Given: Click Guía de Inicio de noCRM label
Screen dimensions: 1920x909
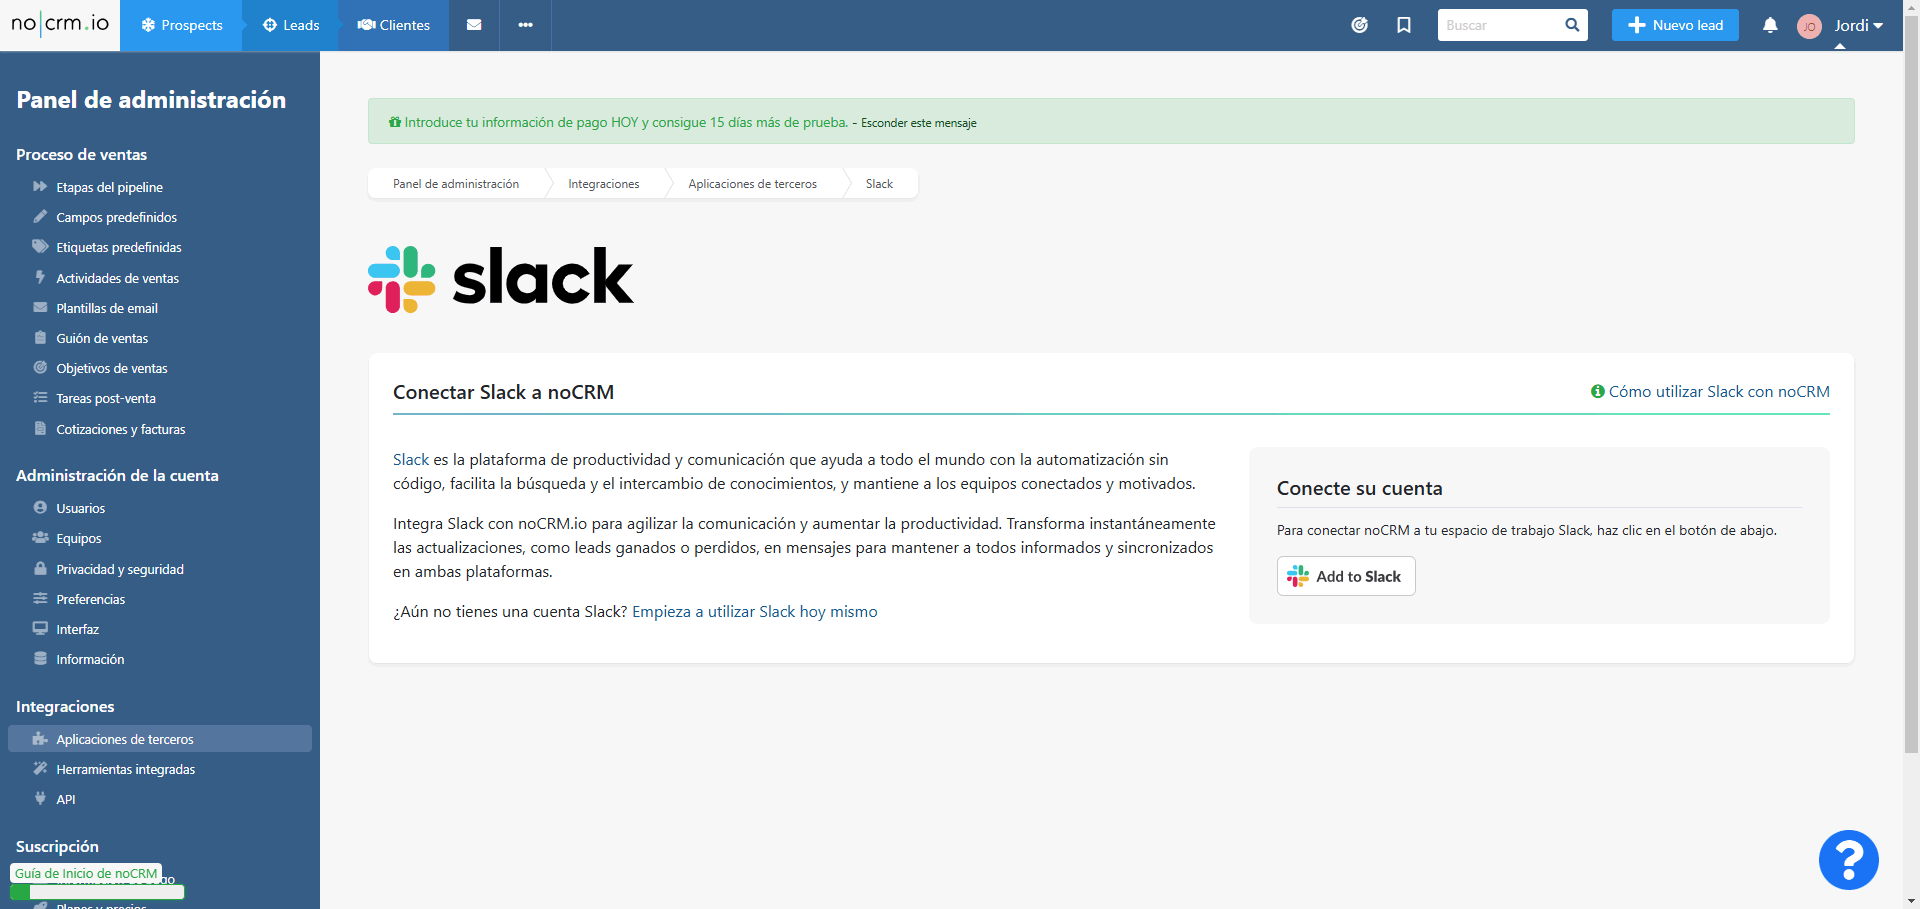Looking at the screenshot, I should pyautogui.click(x=86, y=873).
